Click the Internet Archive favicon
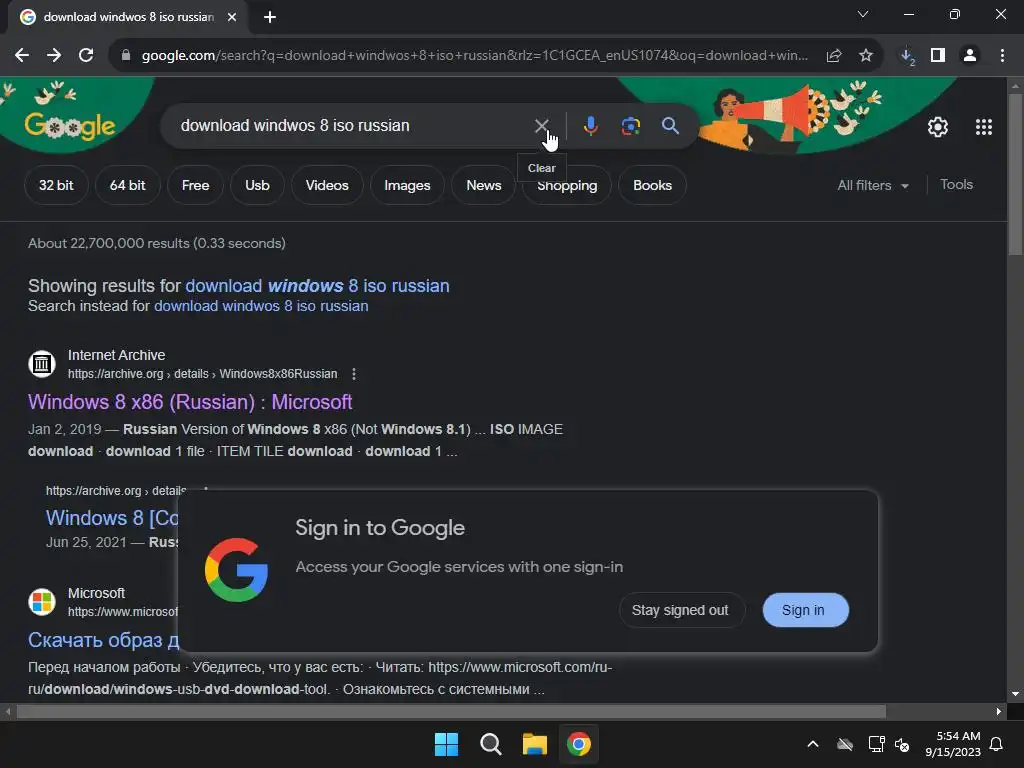The height and width of the screenshot is (768, 1024). tap(42, 364)
